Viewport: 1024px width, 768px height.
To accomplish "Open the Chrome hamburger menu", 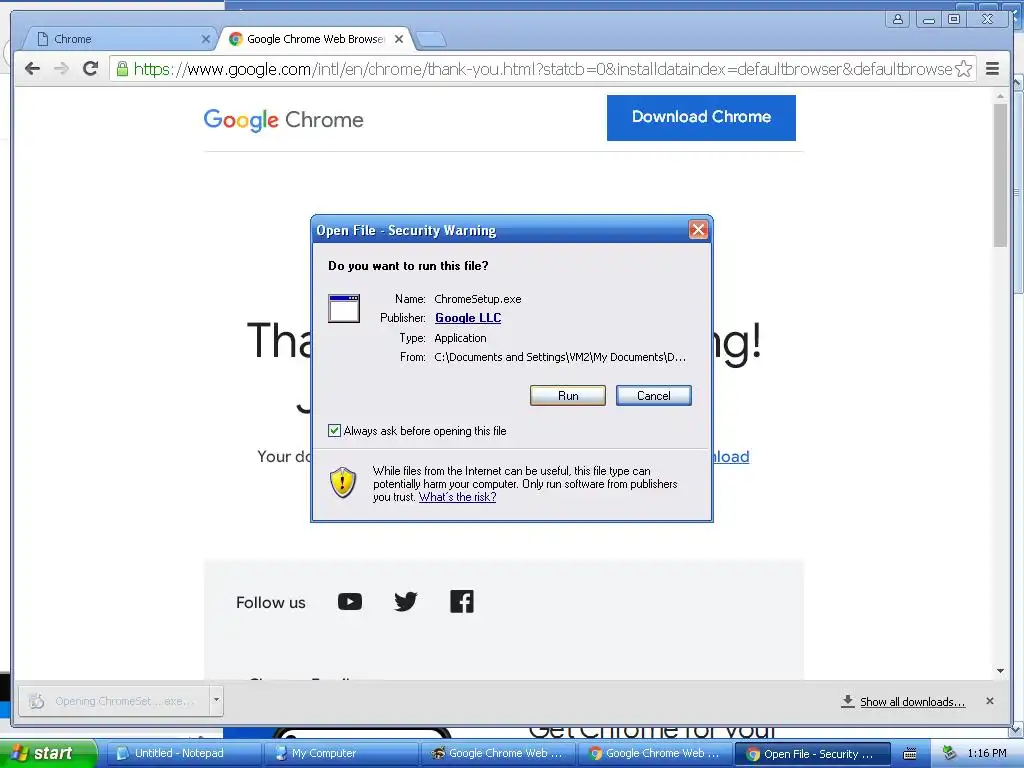I will coord(992,69).
